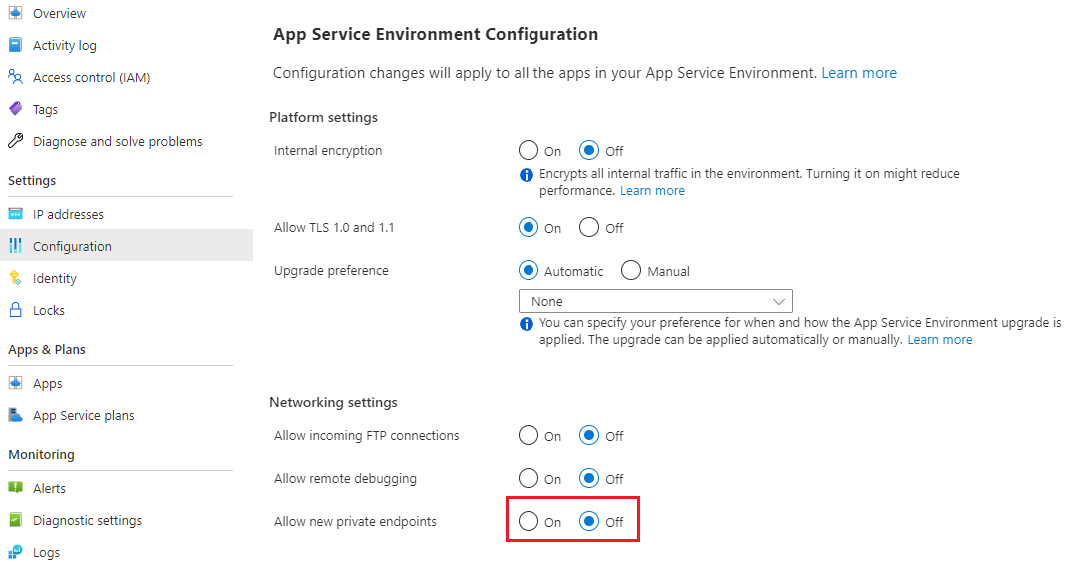Screen dimensions: 1065x567
Task: Go to Diagnostic settings in sidebar
Action: pyautogui.click(x=87, y=520)
